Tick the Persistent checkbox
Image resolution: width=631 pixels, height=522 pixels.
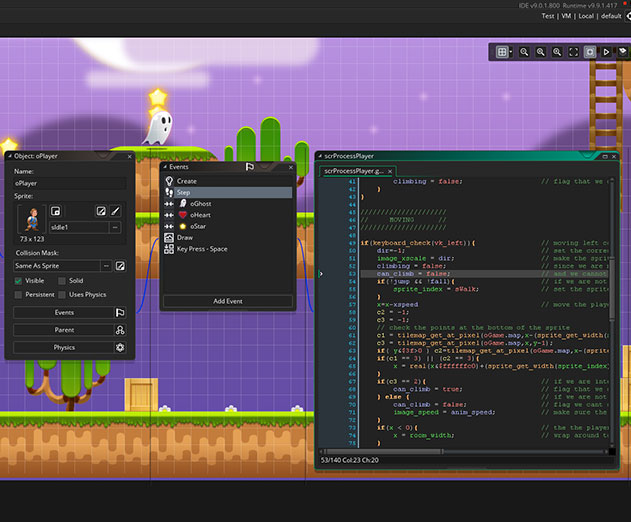pos(18,295)
